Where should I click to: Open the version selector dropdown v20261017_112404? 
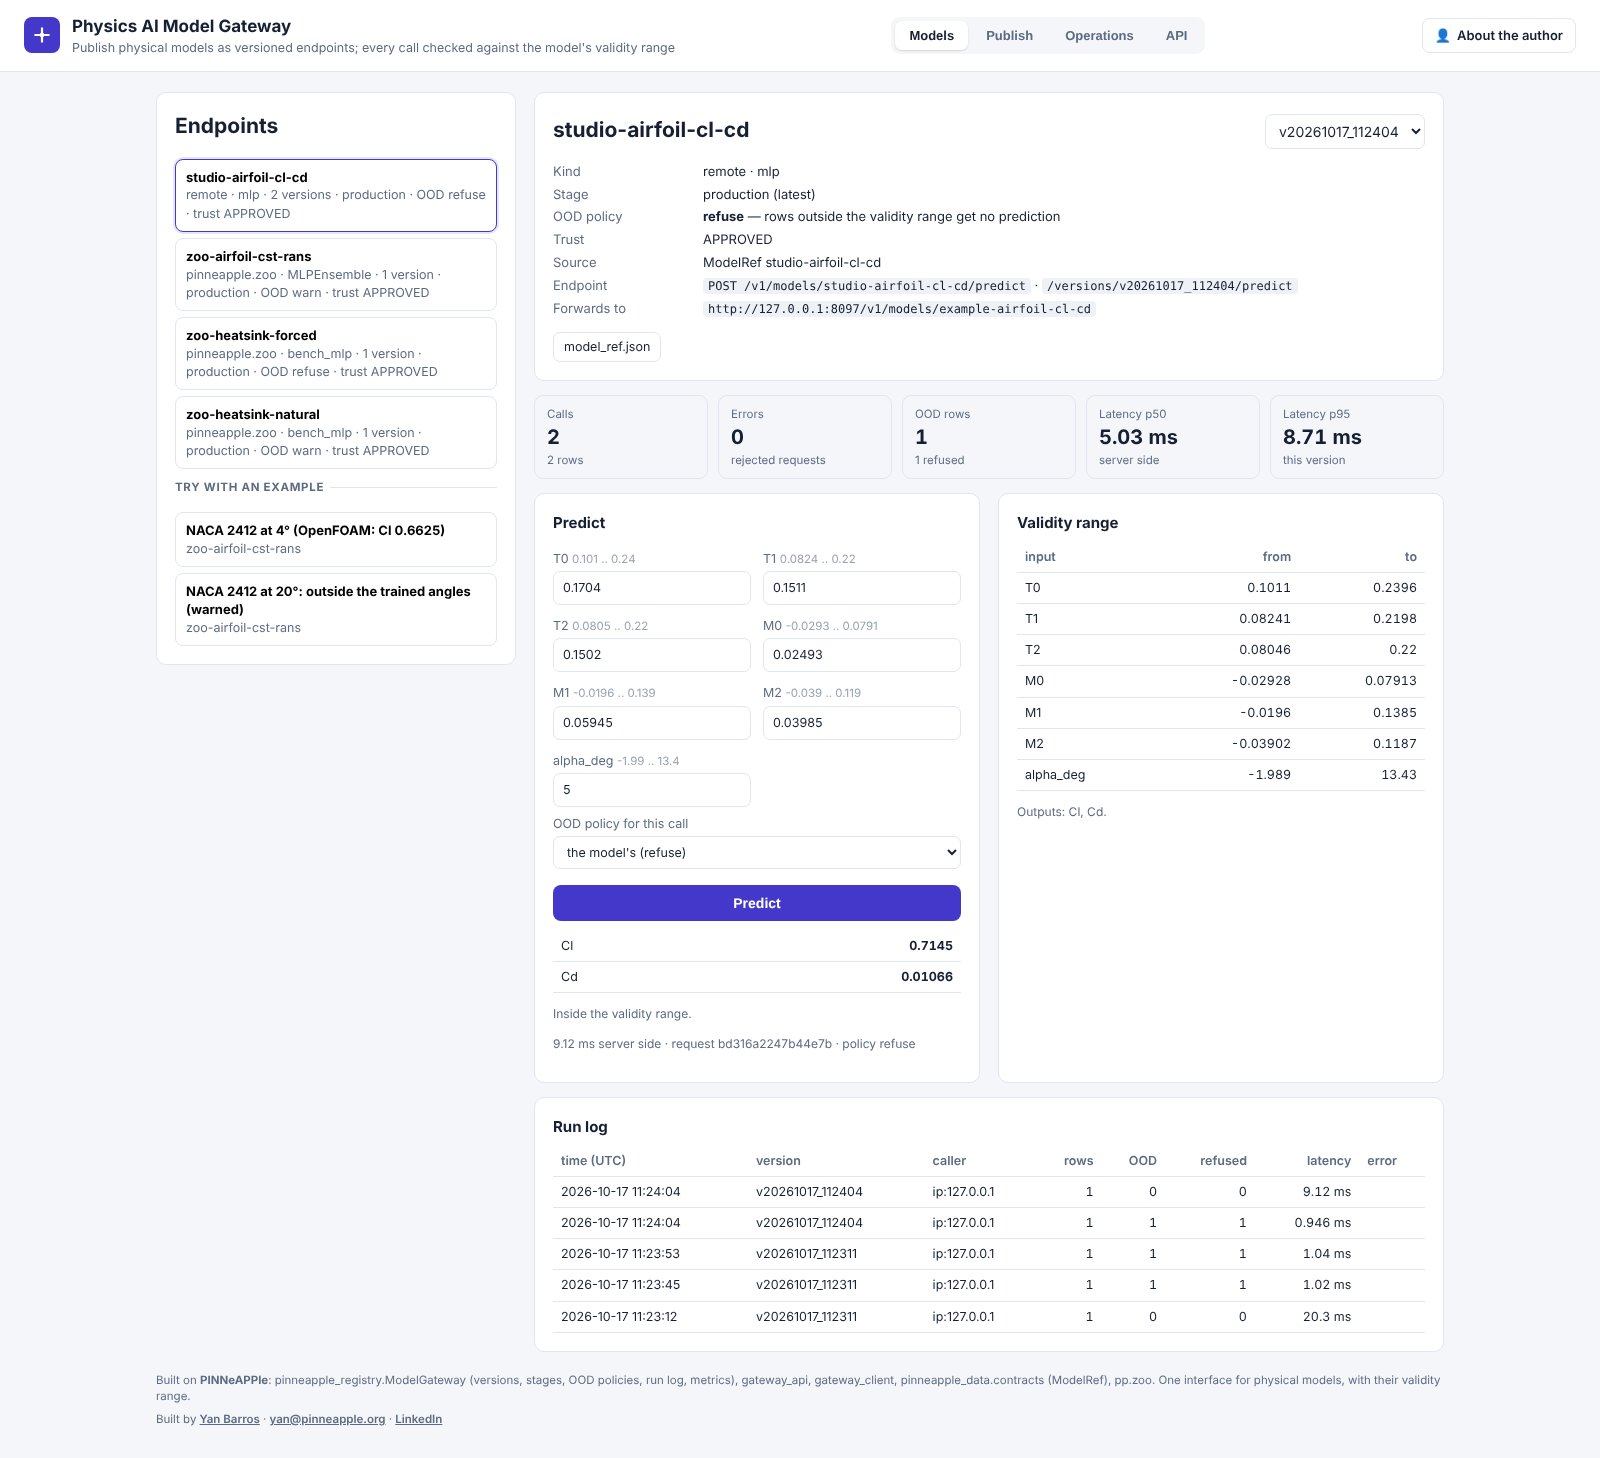pos(1344,132)
